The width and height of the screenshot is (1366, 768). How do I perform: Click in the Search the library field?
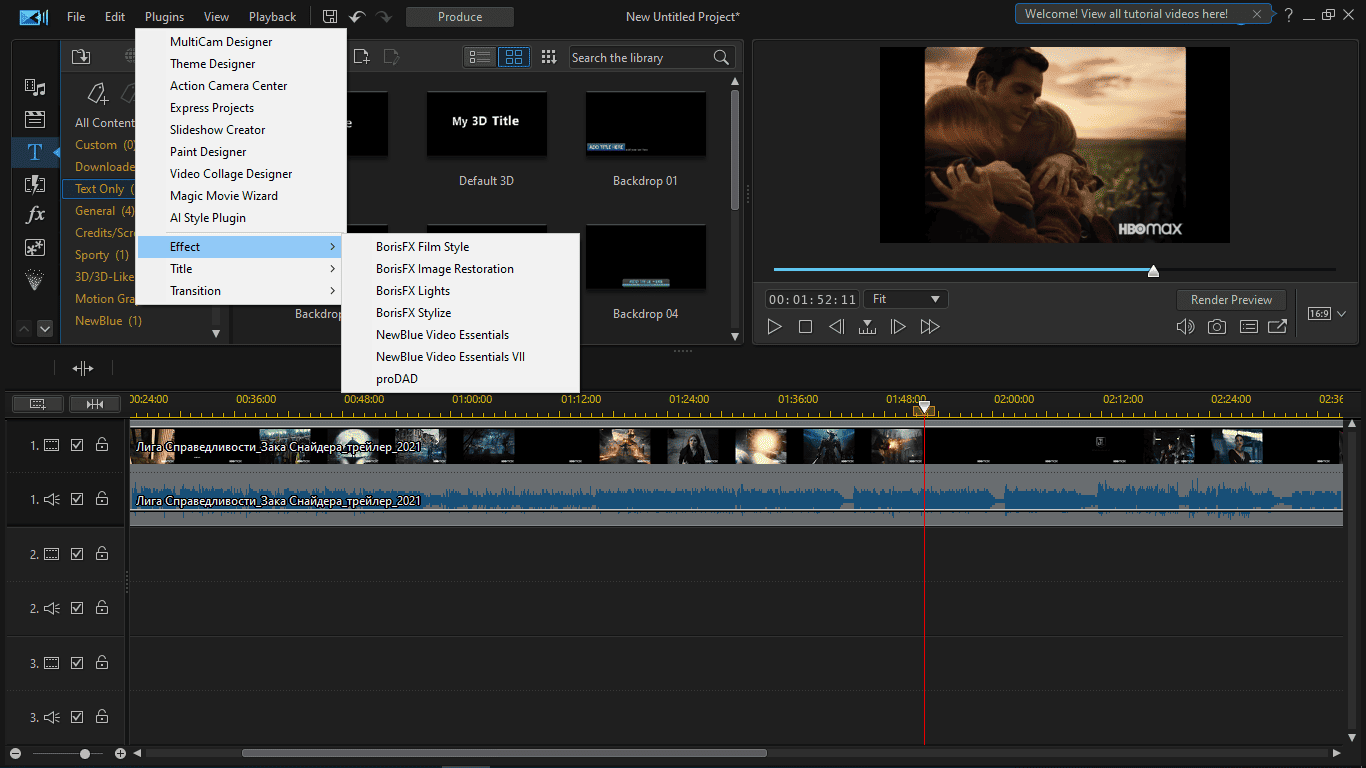click(640, 58)
